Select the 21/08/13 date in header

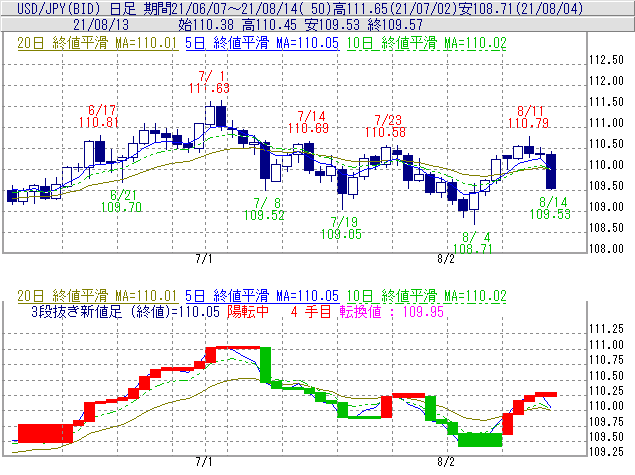tap(101, 25)
